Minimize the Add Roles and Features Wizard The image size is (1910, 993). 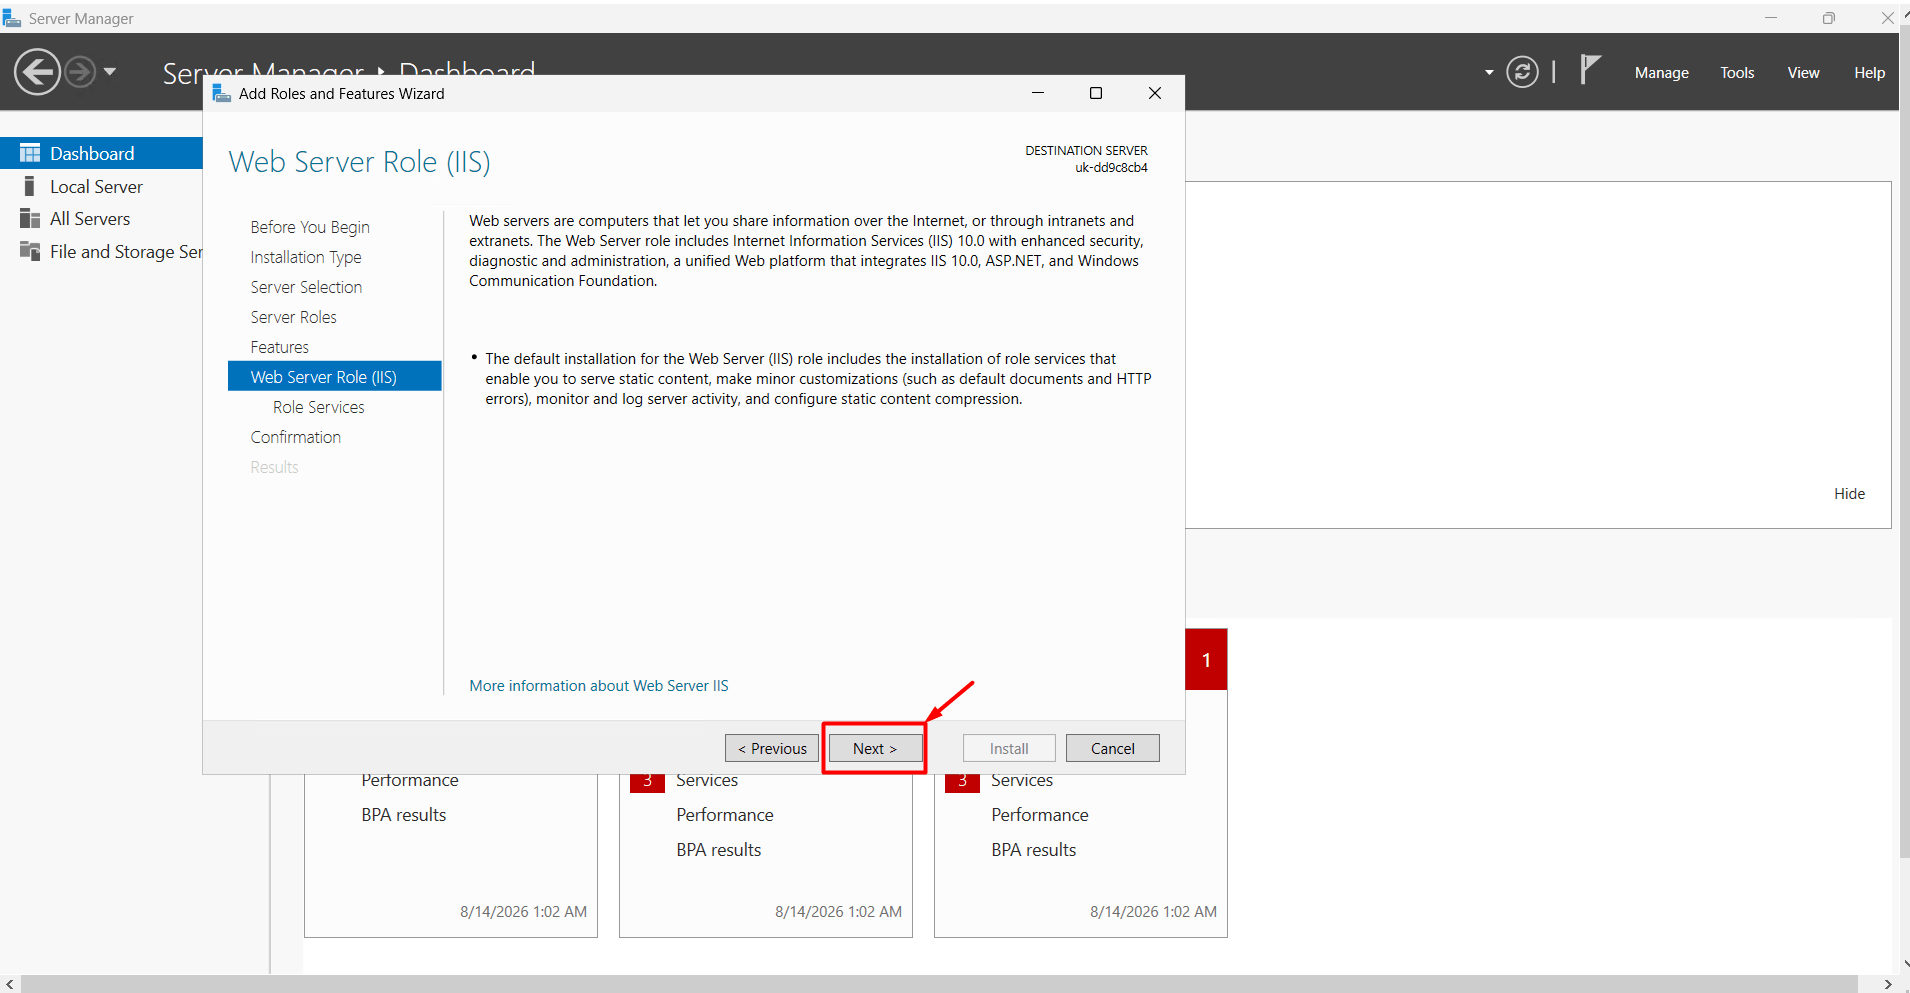click(1038, 93)
